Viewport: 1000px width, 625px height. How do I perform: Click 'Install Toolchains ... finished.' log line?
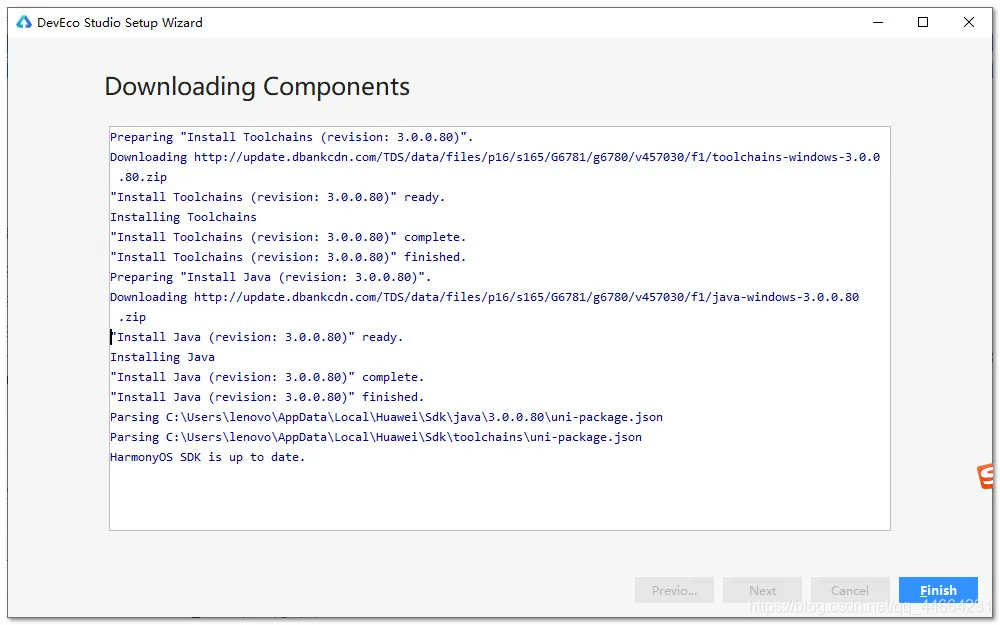pyautogui.click(x=288, y=256)
